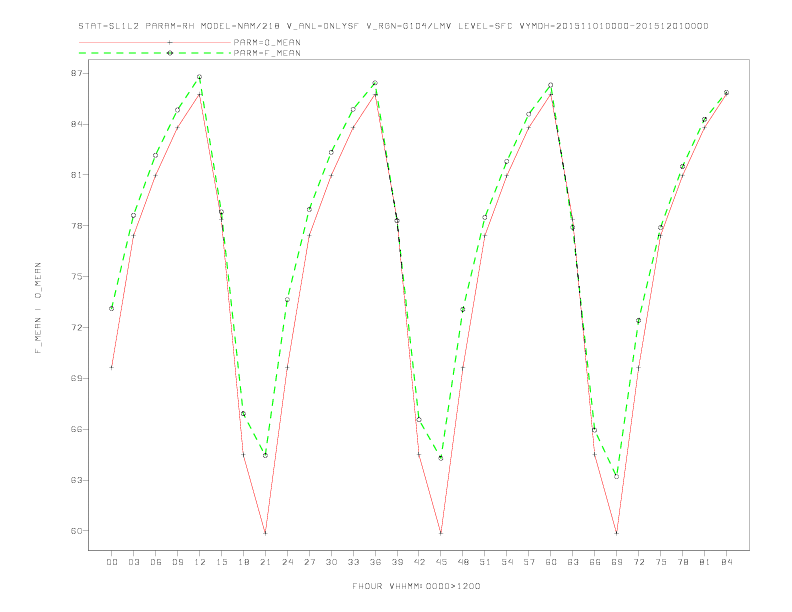Click y-axis tick label 72
Image resolution: width=792 pixels, height=612 pixels.
pos(77,327)
